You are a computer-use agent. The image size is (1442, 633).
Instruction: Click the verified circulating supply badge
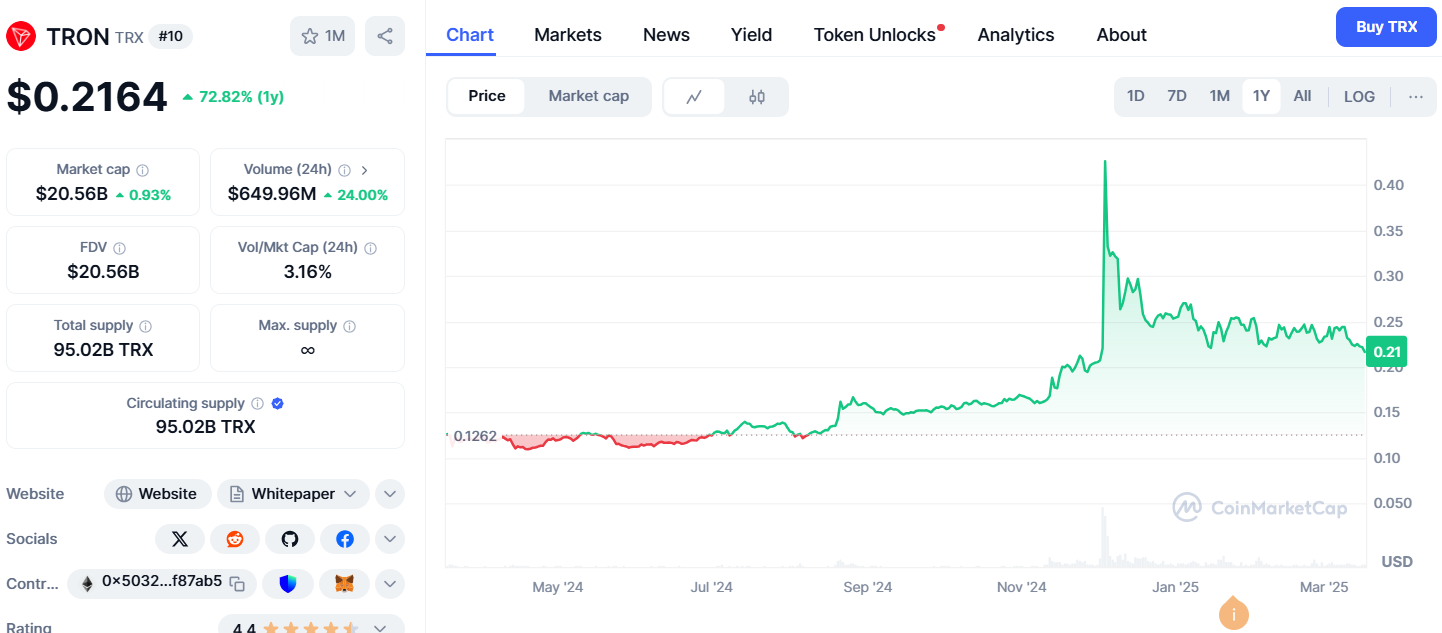pyautogui.click(x=278, y=404)
